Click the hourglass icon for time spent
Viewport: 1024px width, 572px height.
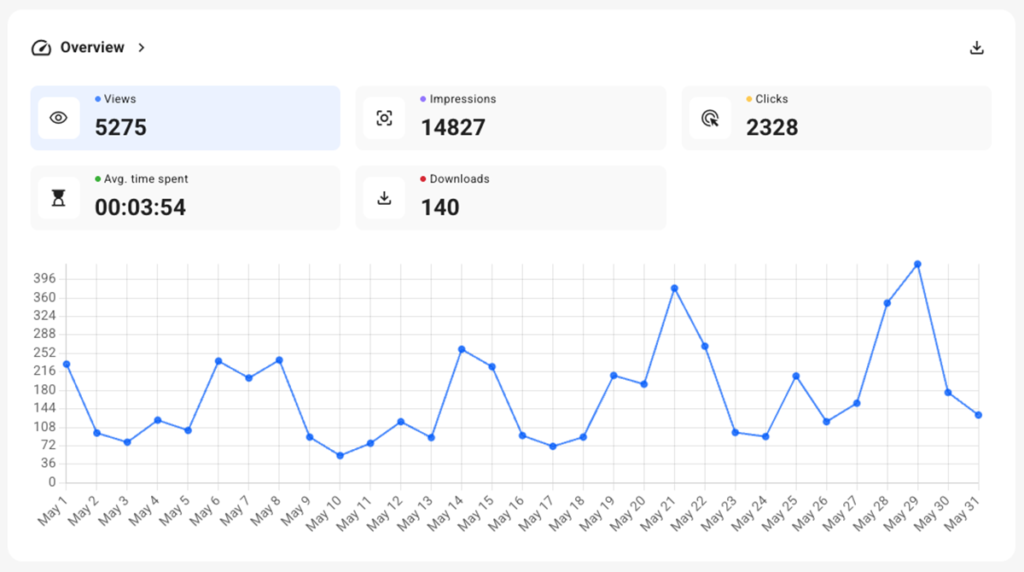pos(59,198)
